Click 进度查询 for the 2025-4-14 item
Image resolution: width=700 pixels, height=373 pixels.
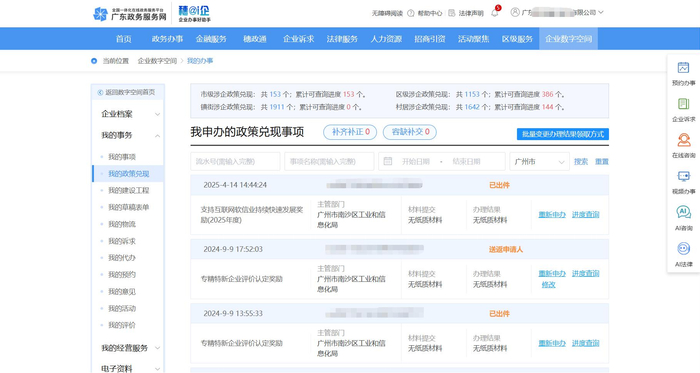point(586,215)
